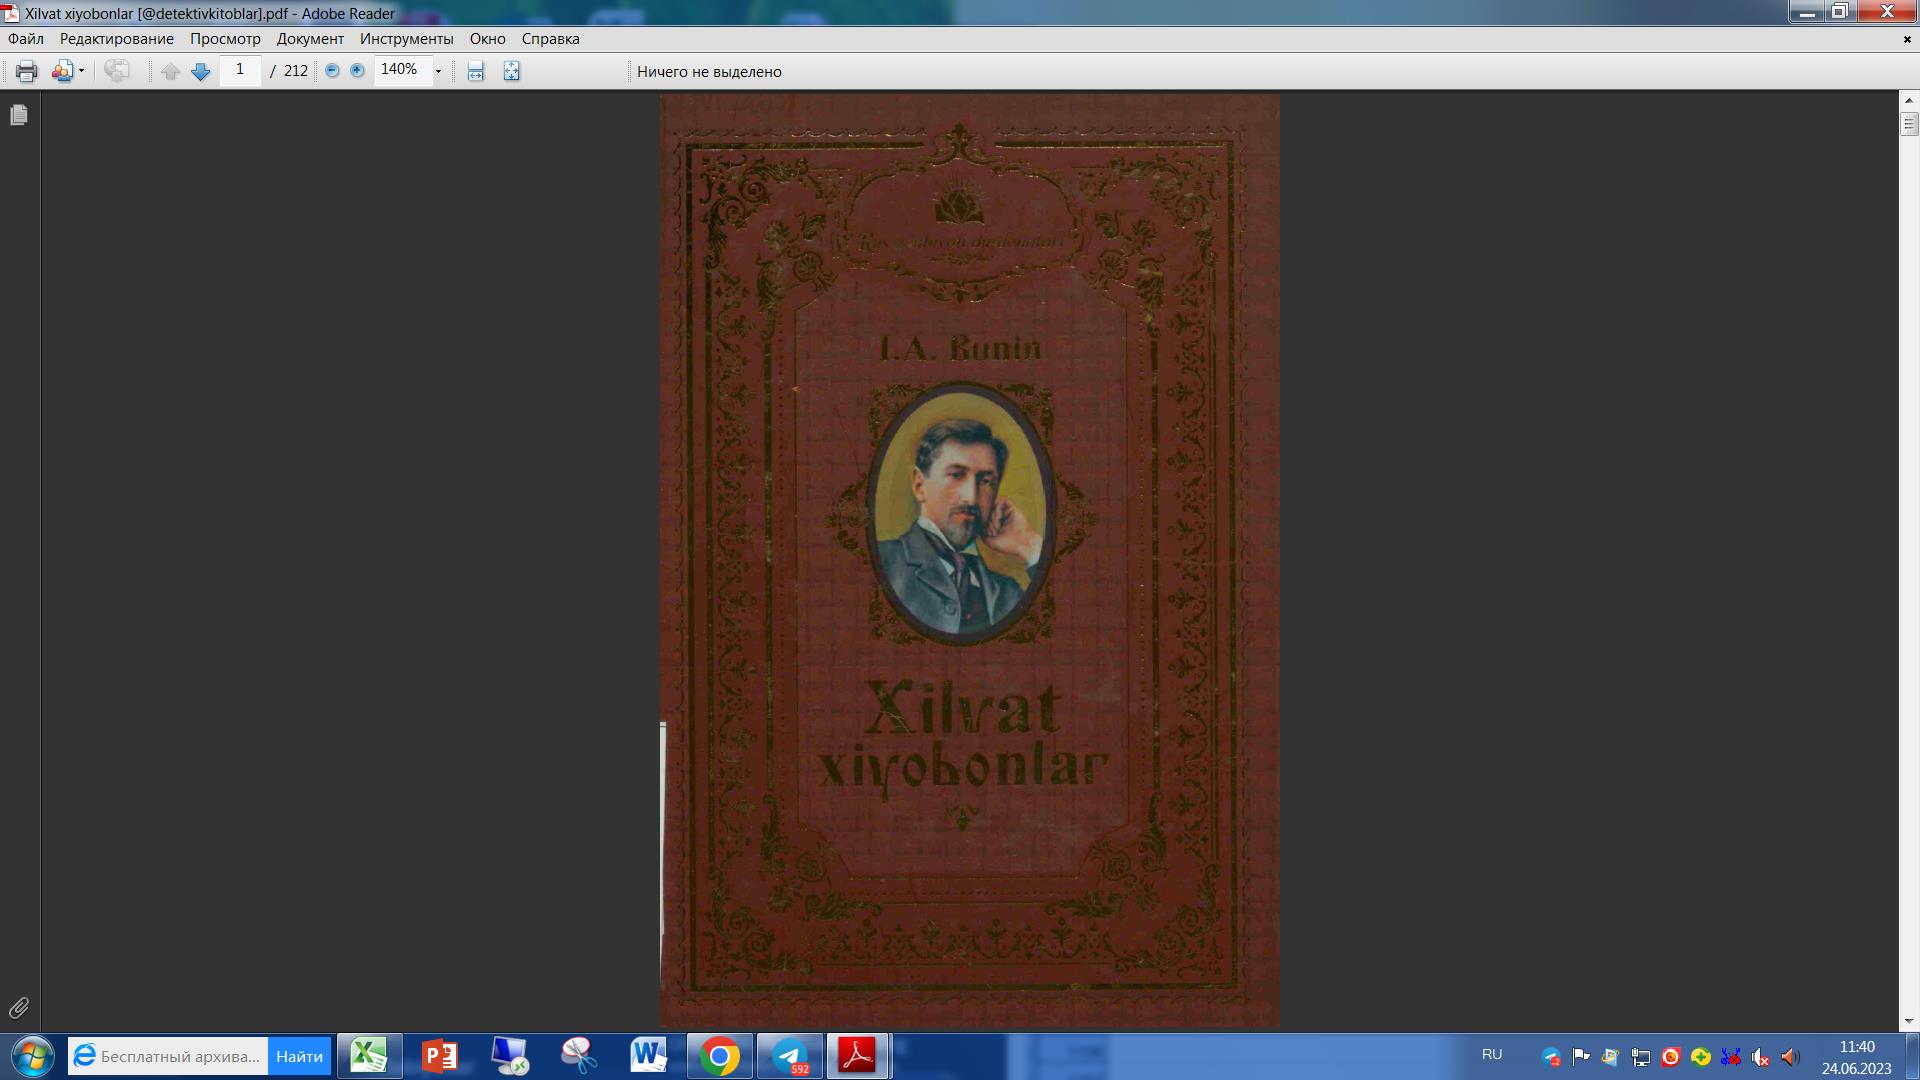
Task: Expand the collaborate icon dropdown arrow
Action: (81, 71)
